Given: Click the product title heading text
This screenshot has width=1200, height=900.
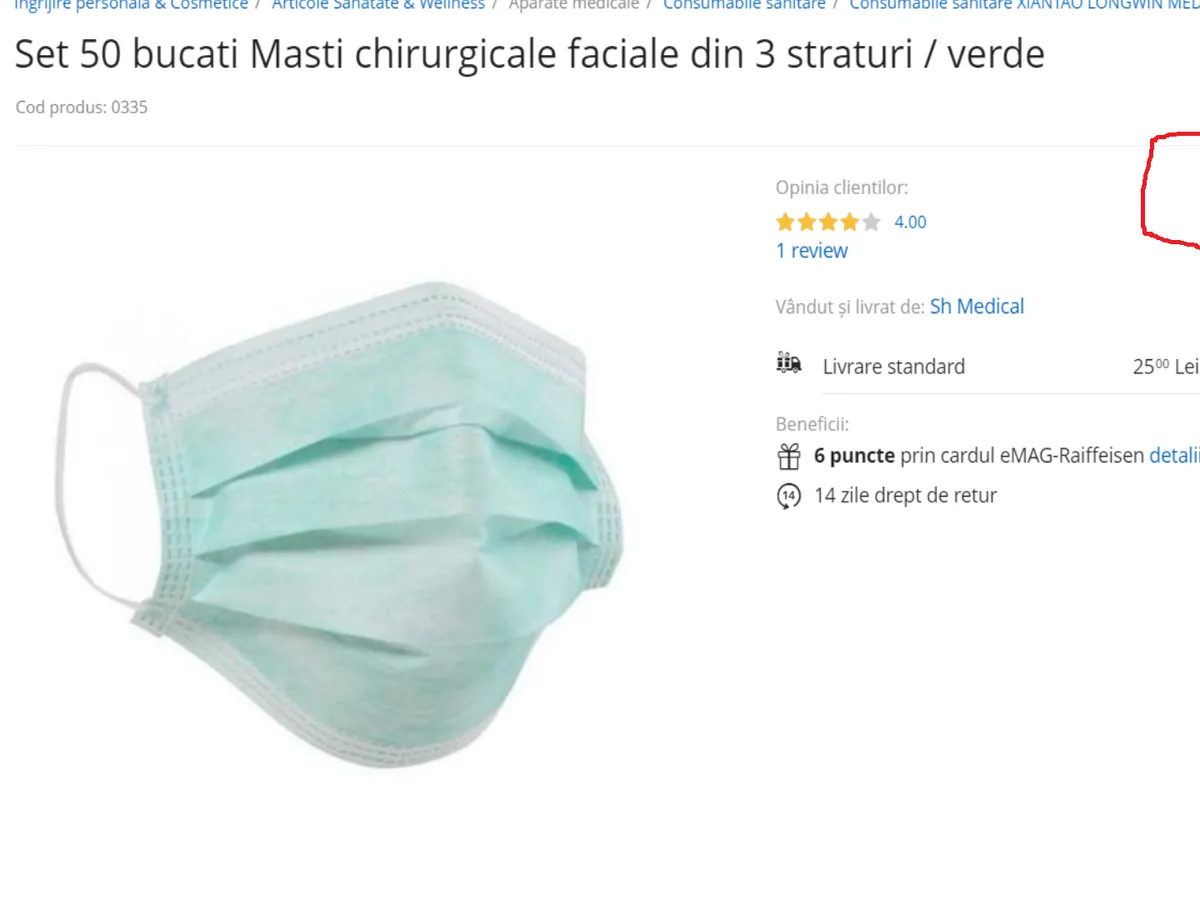Looking at the screenshot, I should pos(529,54).
